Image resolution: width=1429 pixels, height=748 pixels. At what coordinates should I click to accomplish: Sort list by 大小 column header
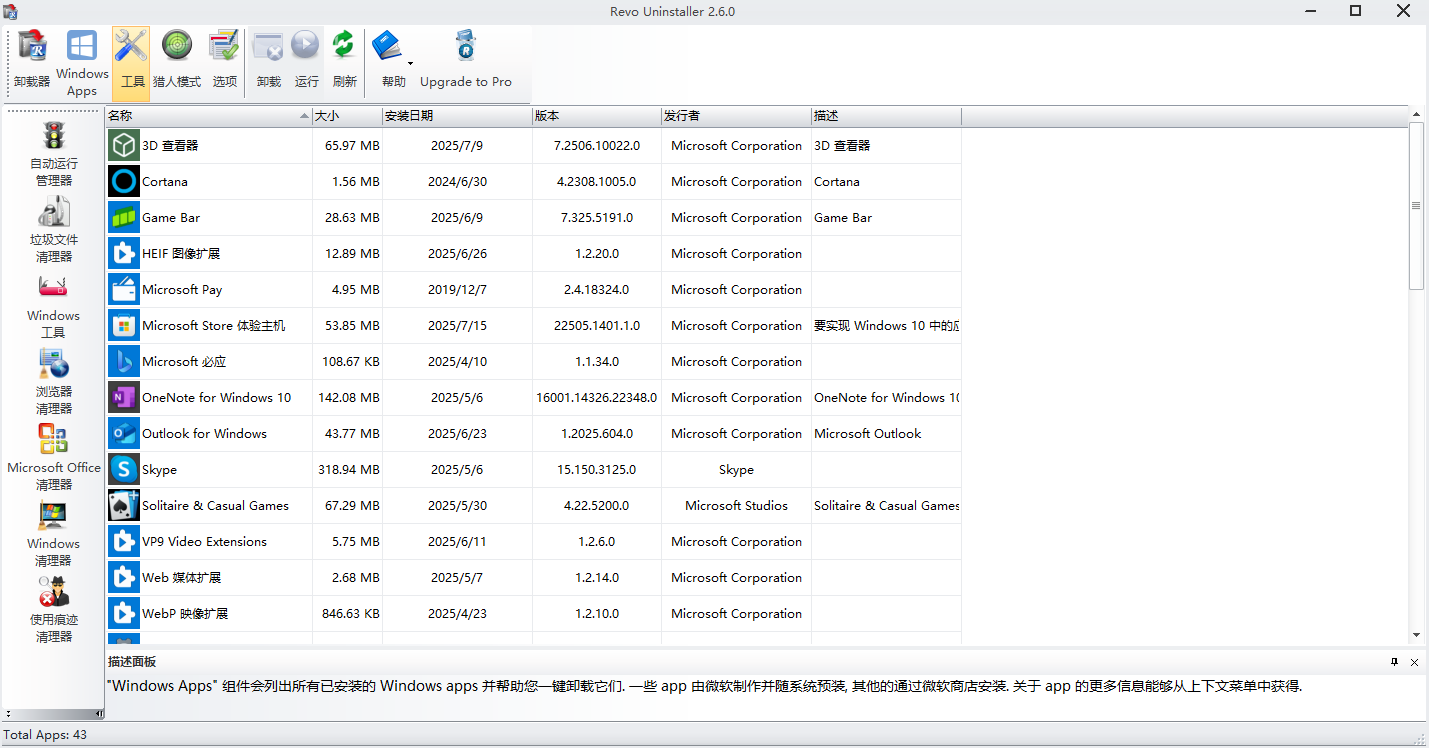347,116
